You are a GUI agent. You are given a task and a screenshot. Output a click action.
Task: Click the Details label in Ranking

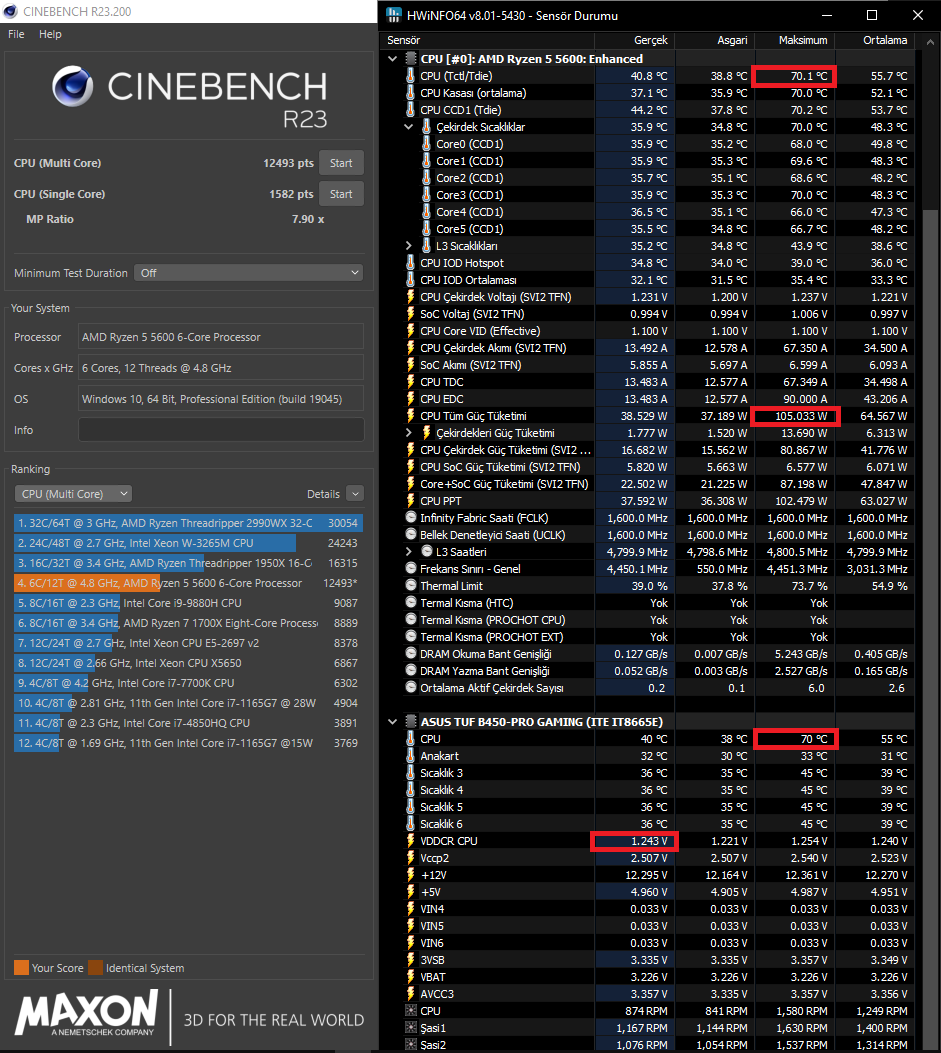click(323, 494)
